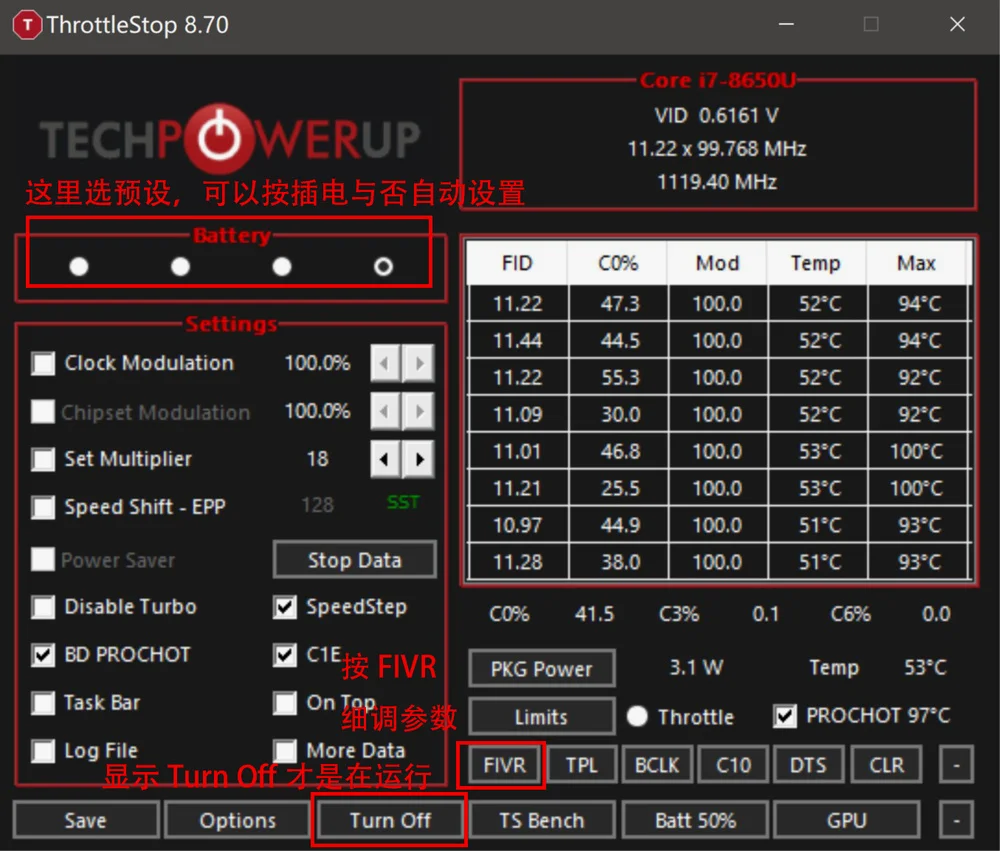Decrease Clock Modulation with left arrow
This screenshot has width=1000, height=851.
(x=385, y=363)
